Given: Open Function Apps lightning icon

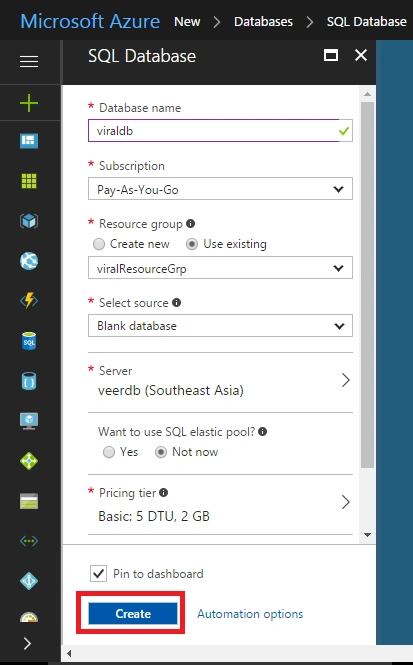Looking at the screenshot, I should pos(29,301).
